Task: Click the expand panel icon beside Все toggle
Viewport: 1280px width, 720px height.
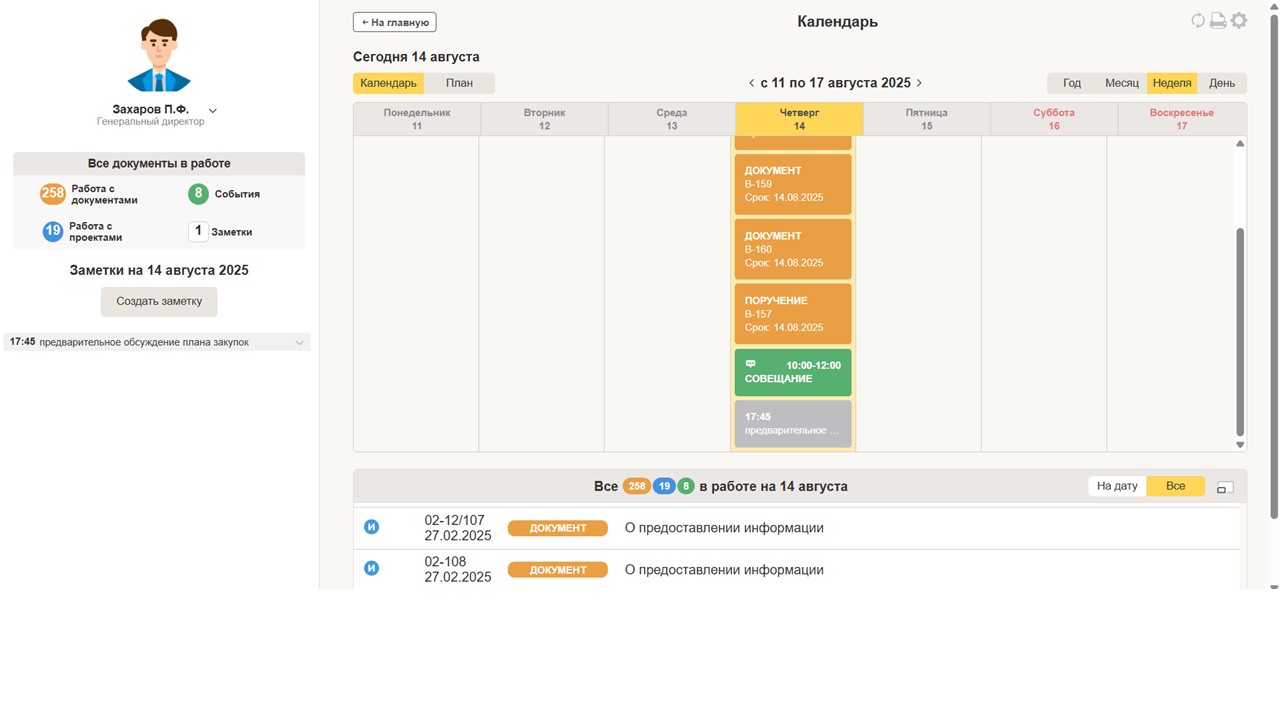Action: point(1225,487)
